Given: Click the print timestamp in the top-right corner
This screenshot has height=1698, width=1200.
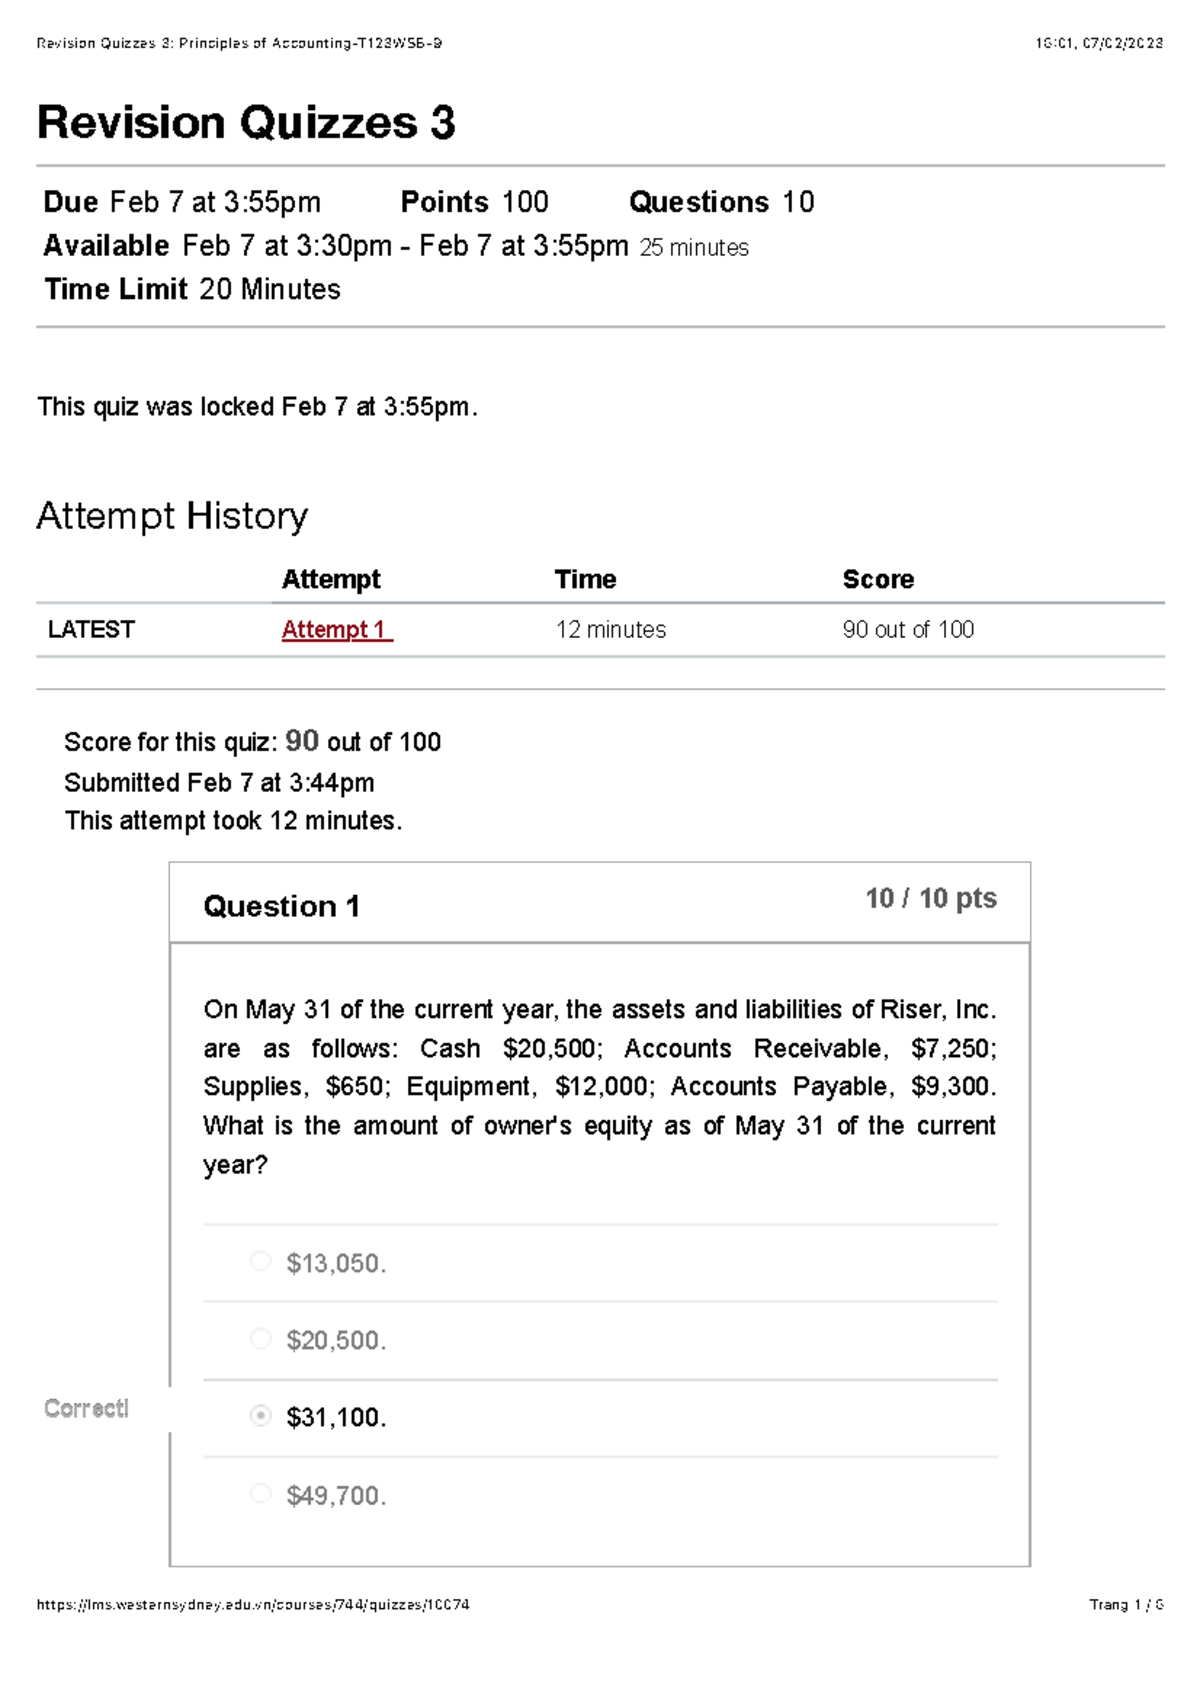Looking at the screenshot, I should click(x=1099, y=43).
